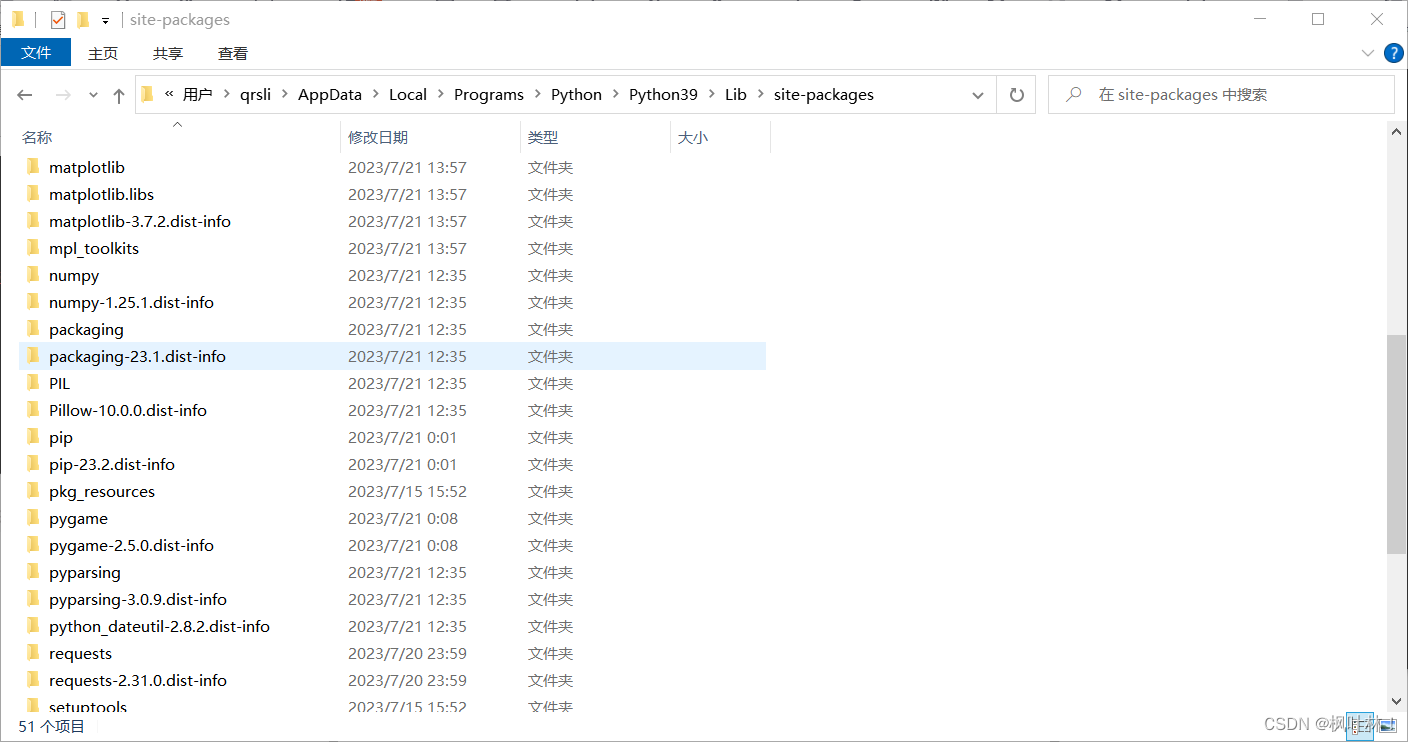Open the 文件 menu tab
The image size is (1408, 742).
(36, 53)
